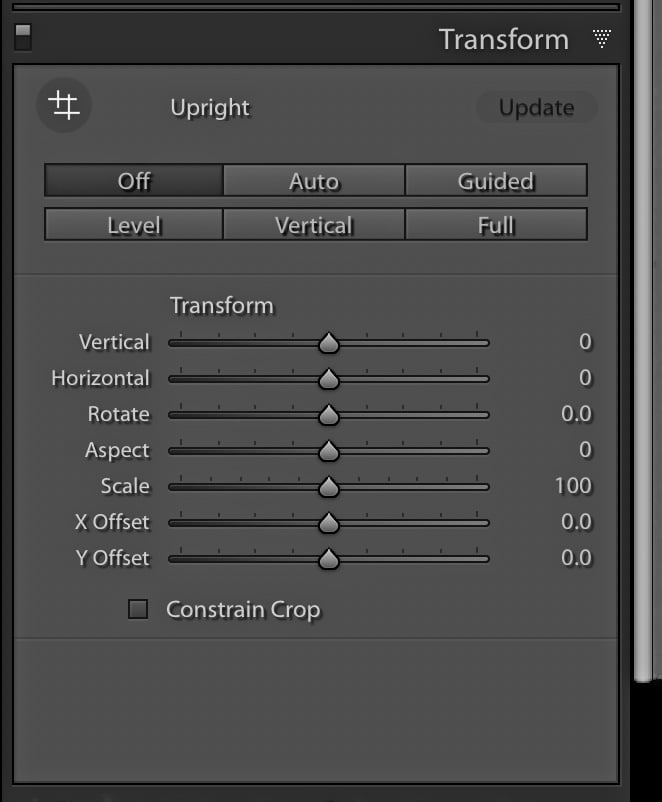Toggle the Transform panel on/off switch
This screenshot has height=802, width=662.
coord(23,37)
